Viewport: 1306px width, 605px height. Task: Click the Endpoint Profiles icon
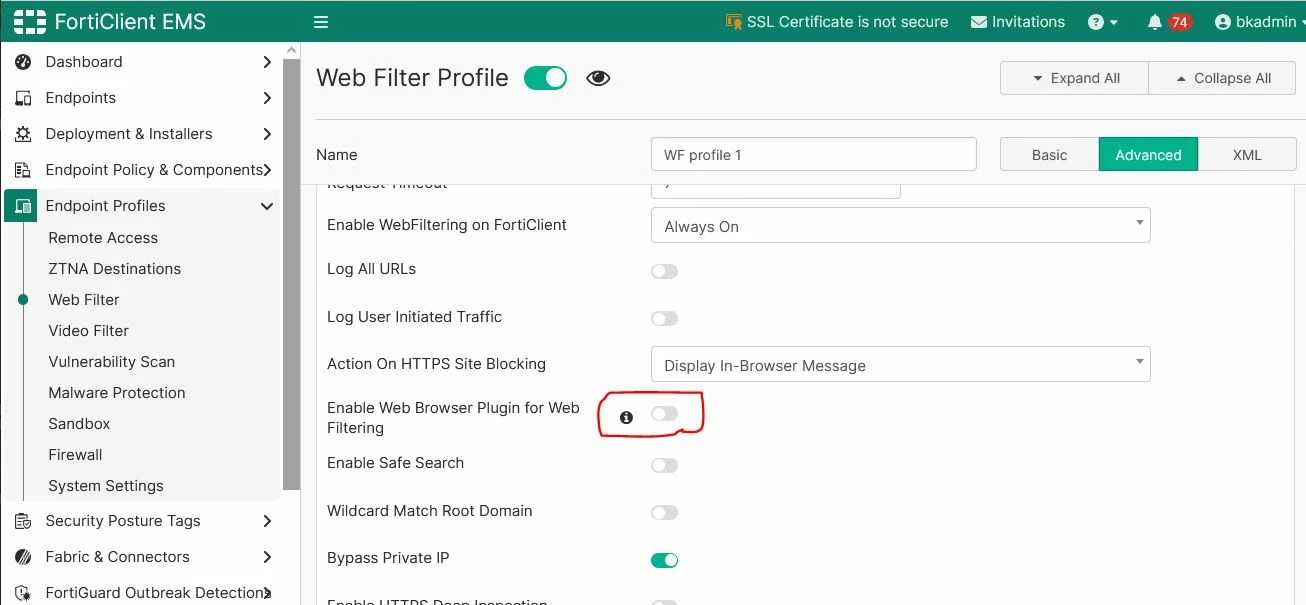click(23, 206)
